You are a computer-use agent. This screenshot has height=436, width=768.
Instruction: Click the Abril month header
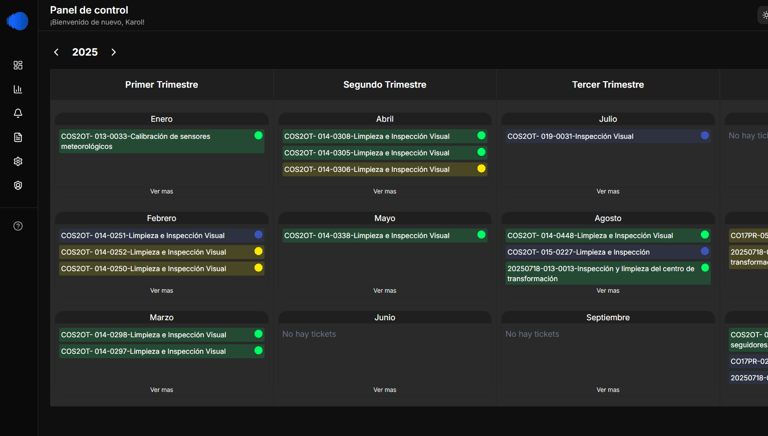[x=384, y=119]
